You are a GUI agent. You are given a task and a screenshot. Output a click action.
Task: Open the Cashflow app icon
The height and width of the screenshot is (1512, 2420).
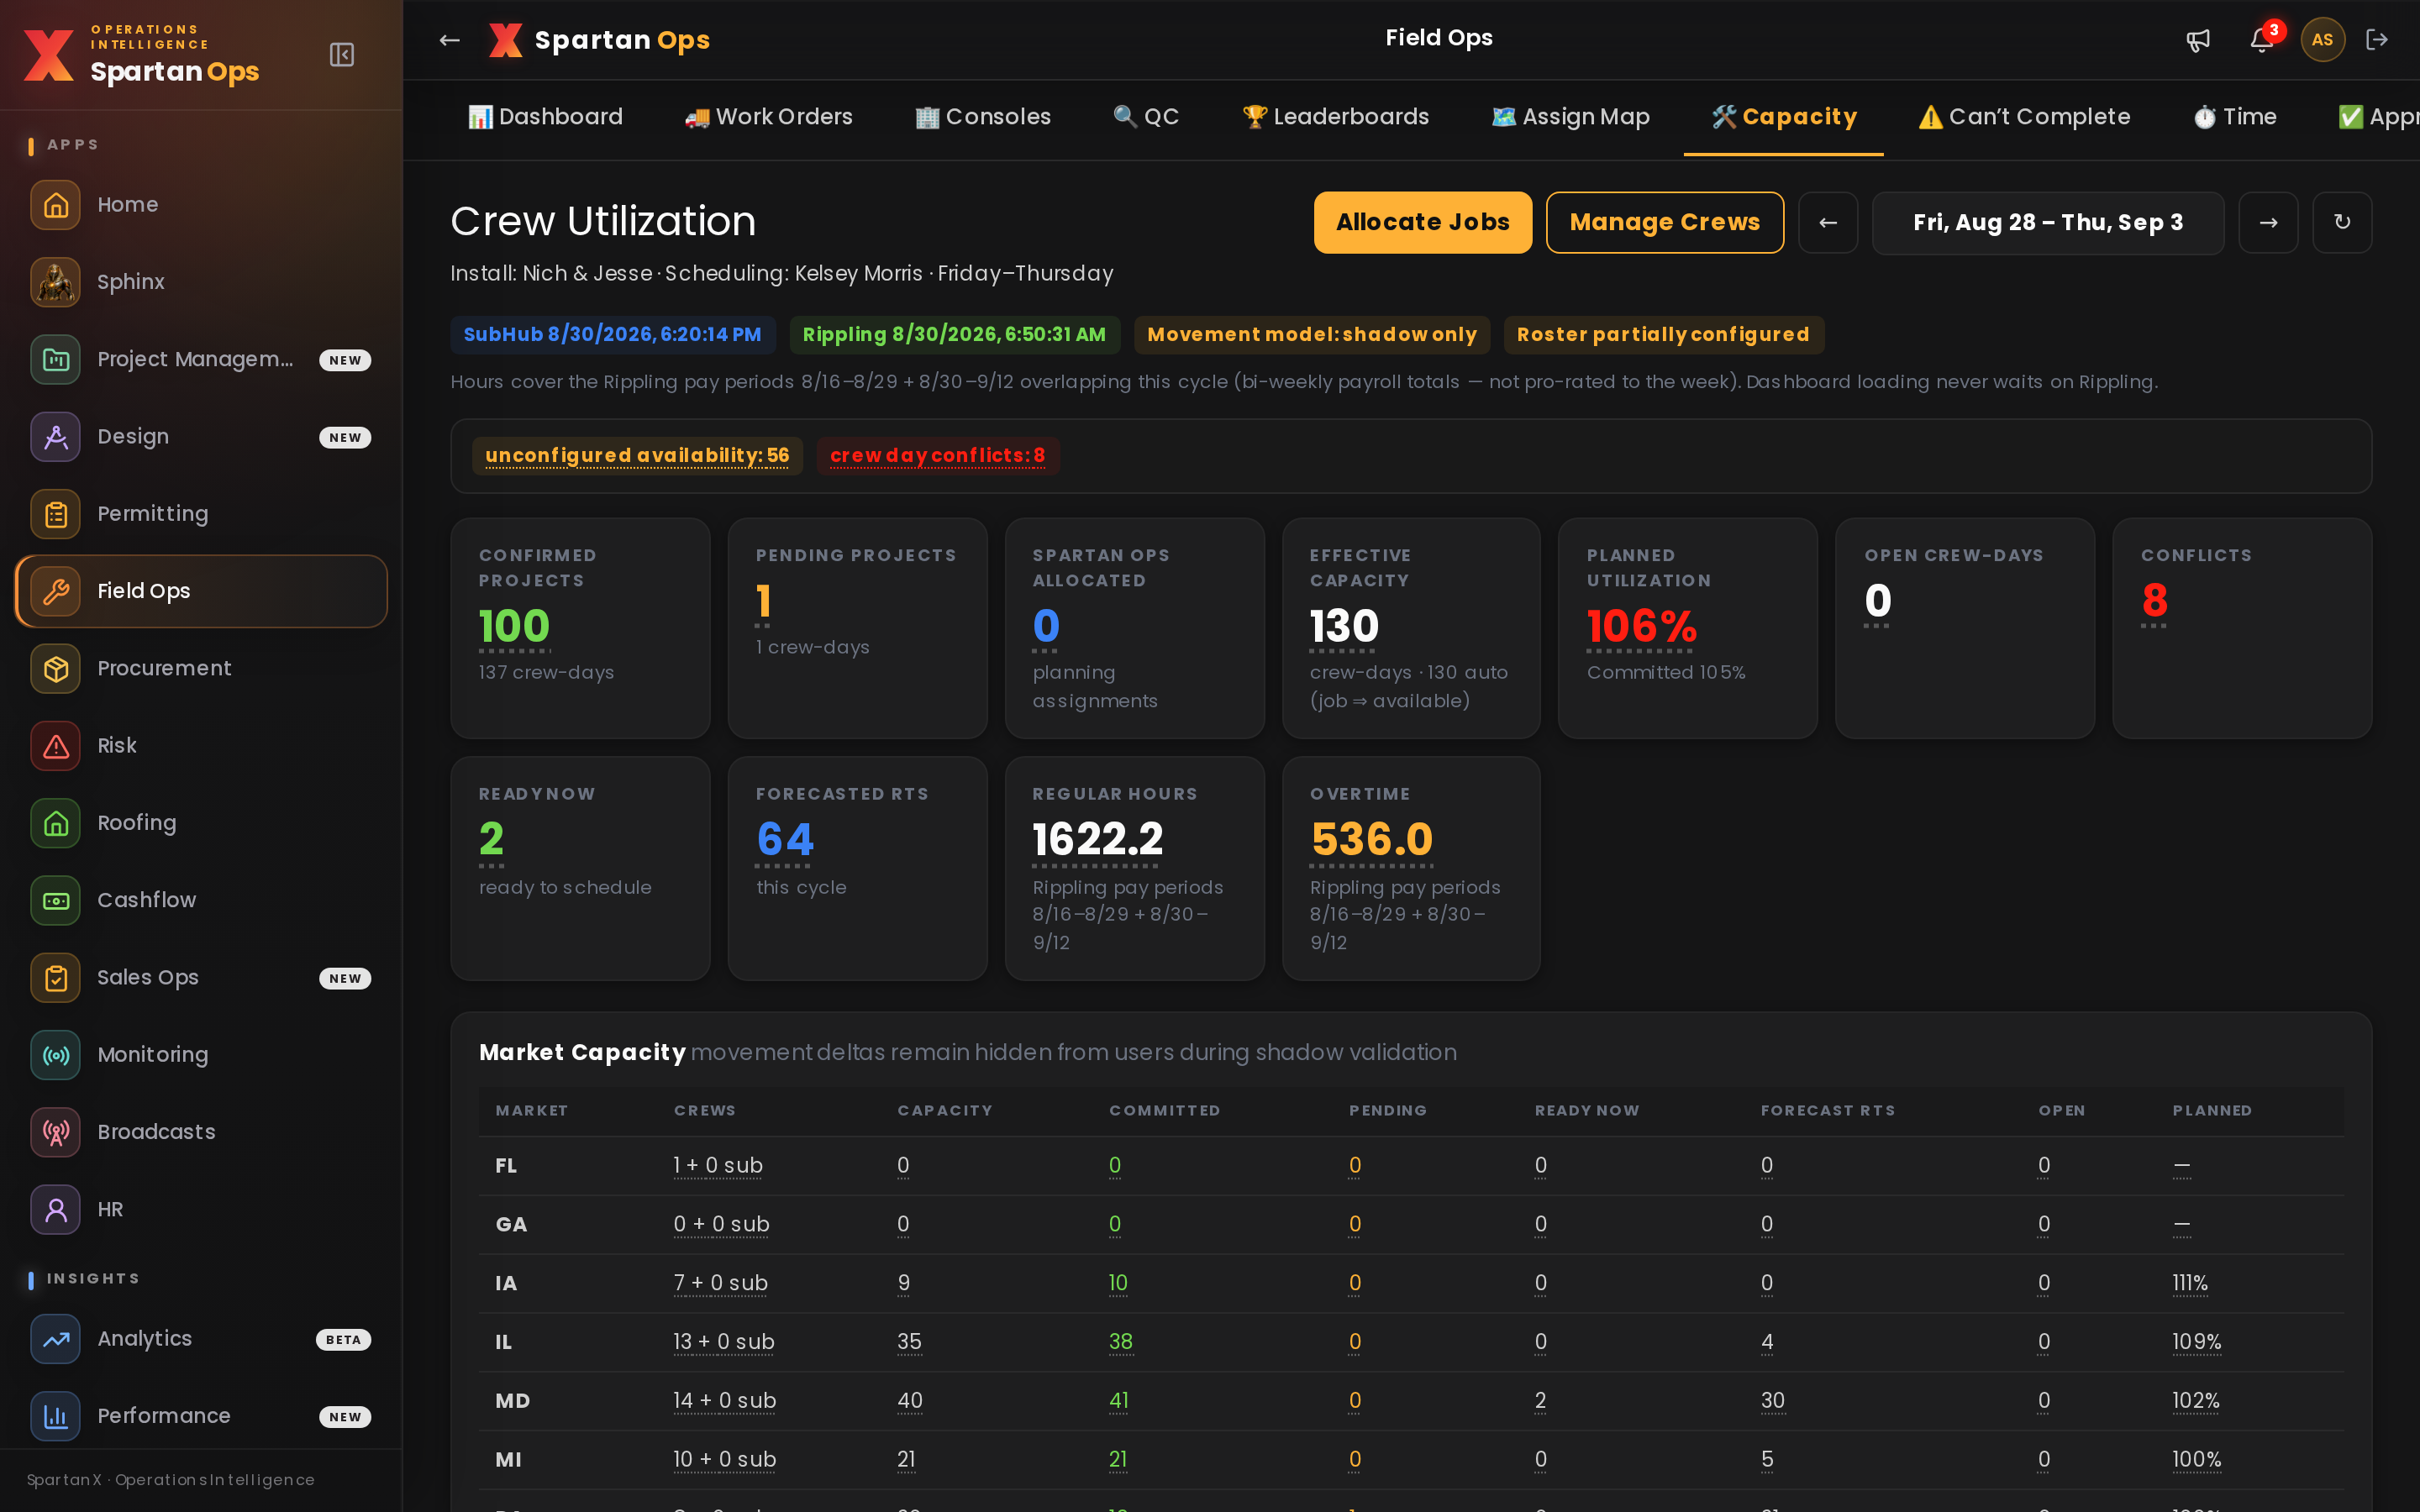pyautogui.click(x=56, y=900)
